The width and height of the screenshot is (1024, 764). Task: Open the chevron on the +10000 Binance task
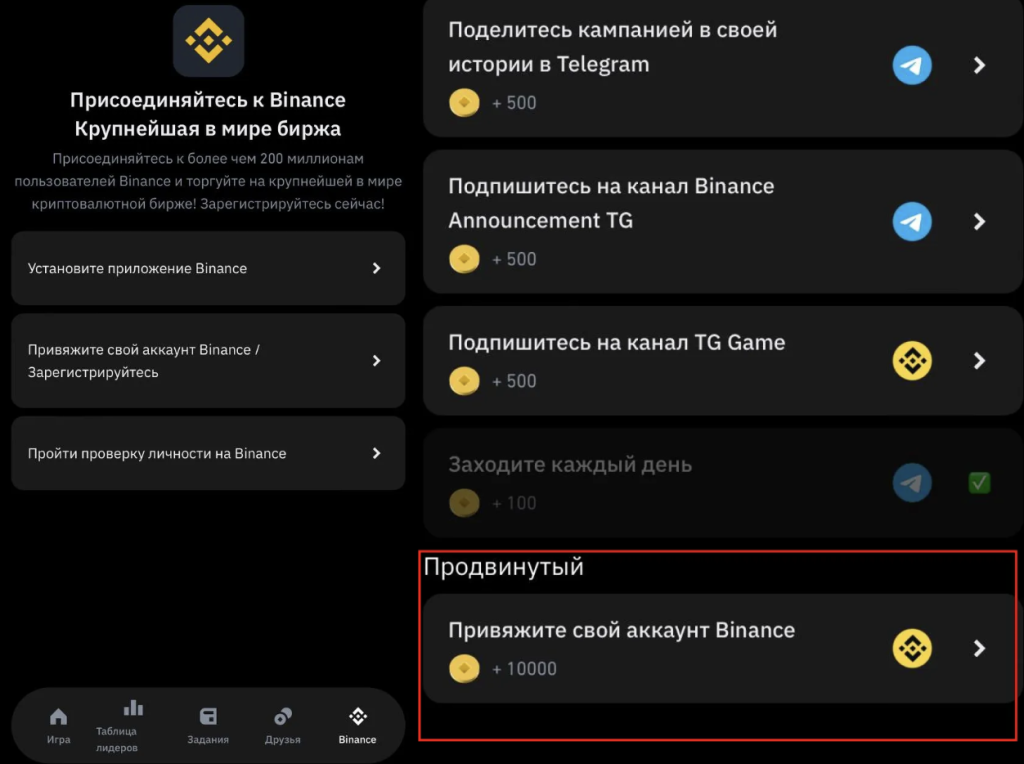[x=979, y=648]
